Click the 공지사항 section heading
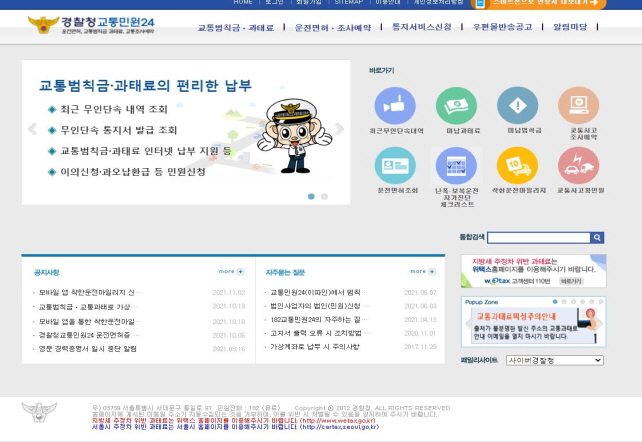Viewport: 642px width, 442px height. (46, 273)
